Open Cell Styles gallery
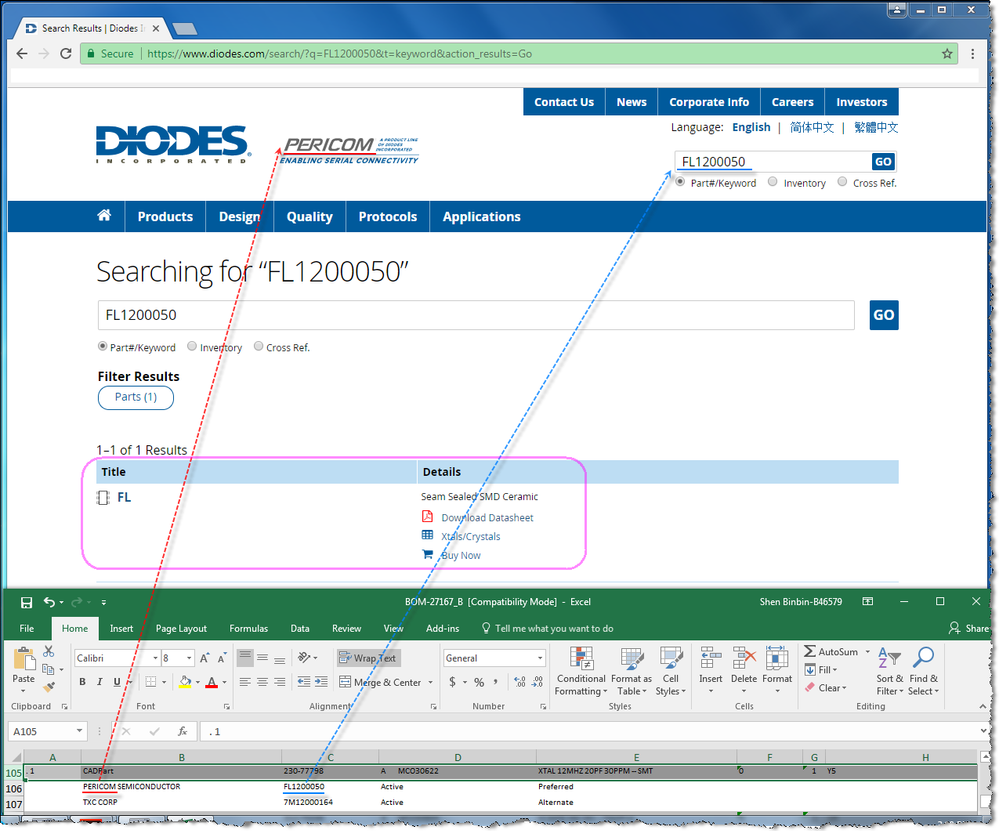 [x=670, y=671]
